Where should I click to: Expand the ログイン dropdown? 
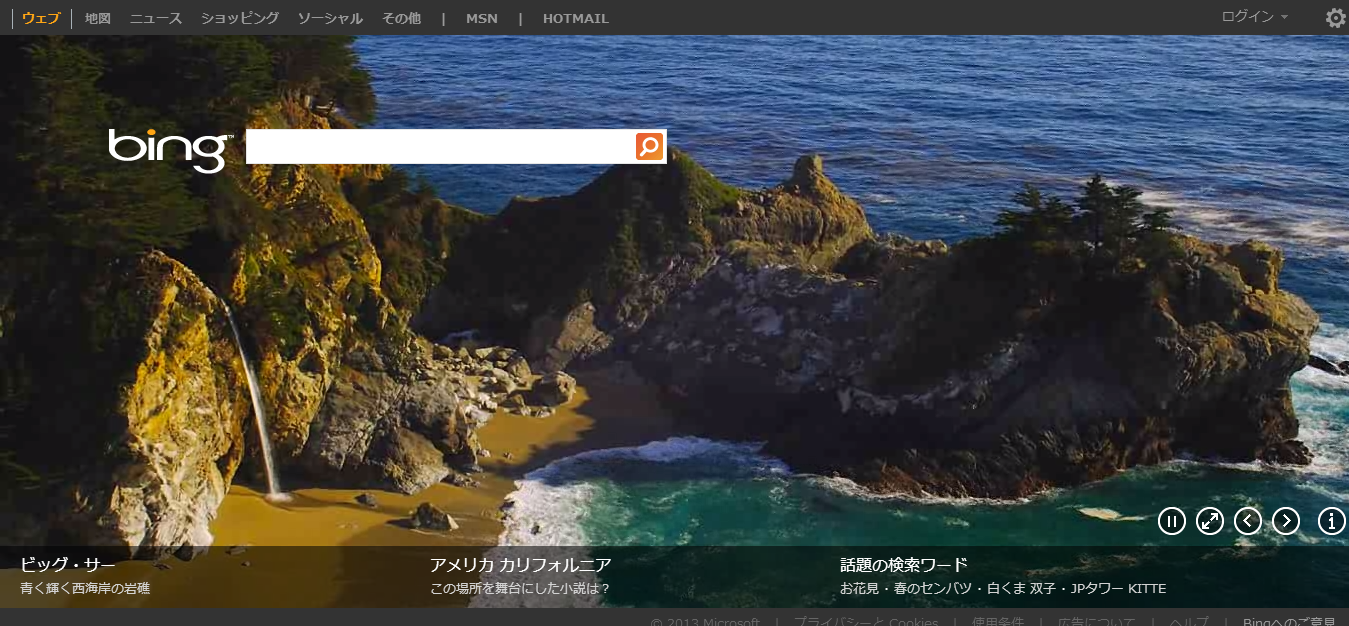pyautogui.click(x=1254, y=17)
